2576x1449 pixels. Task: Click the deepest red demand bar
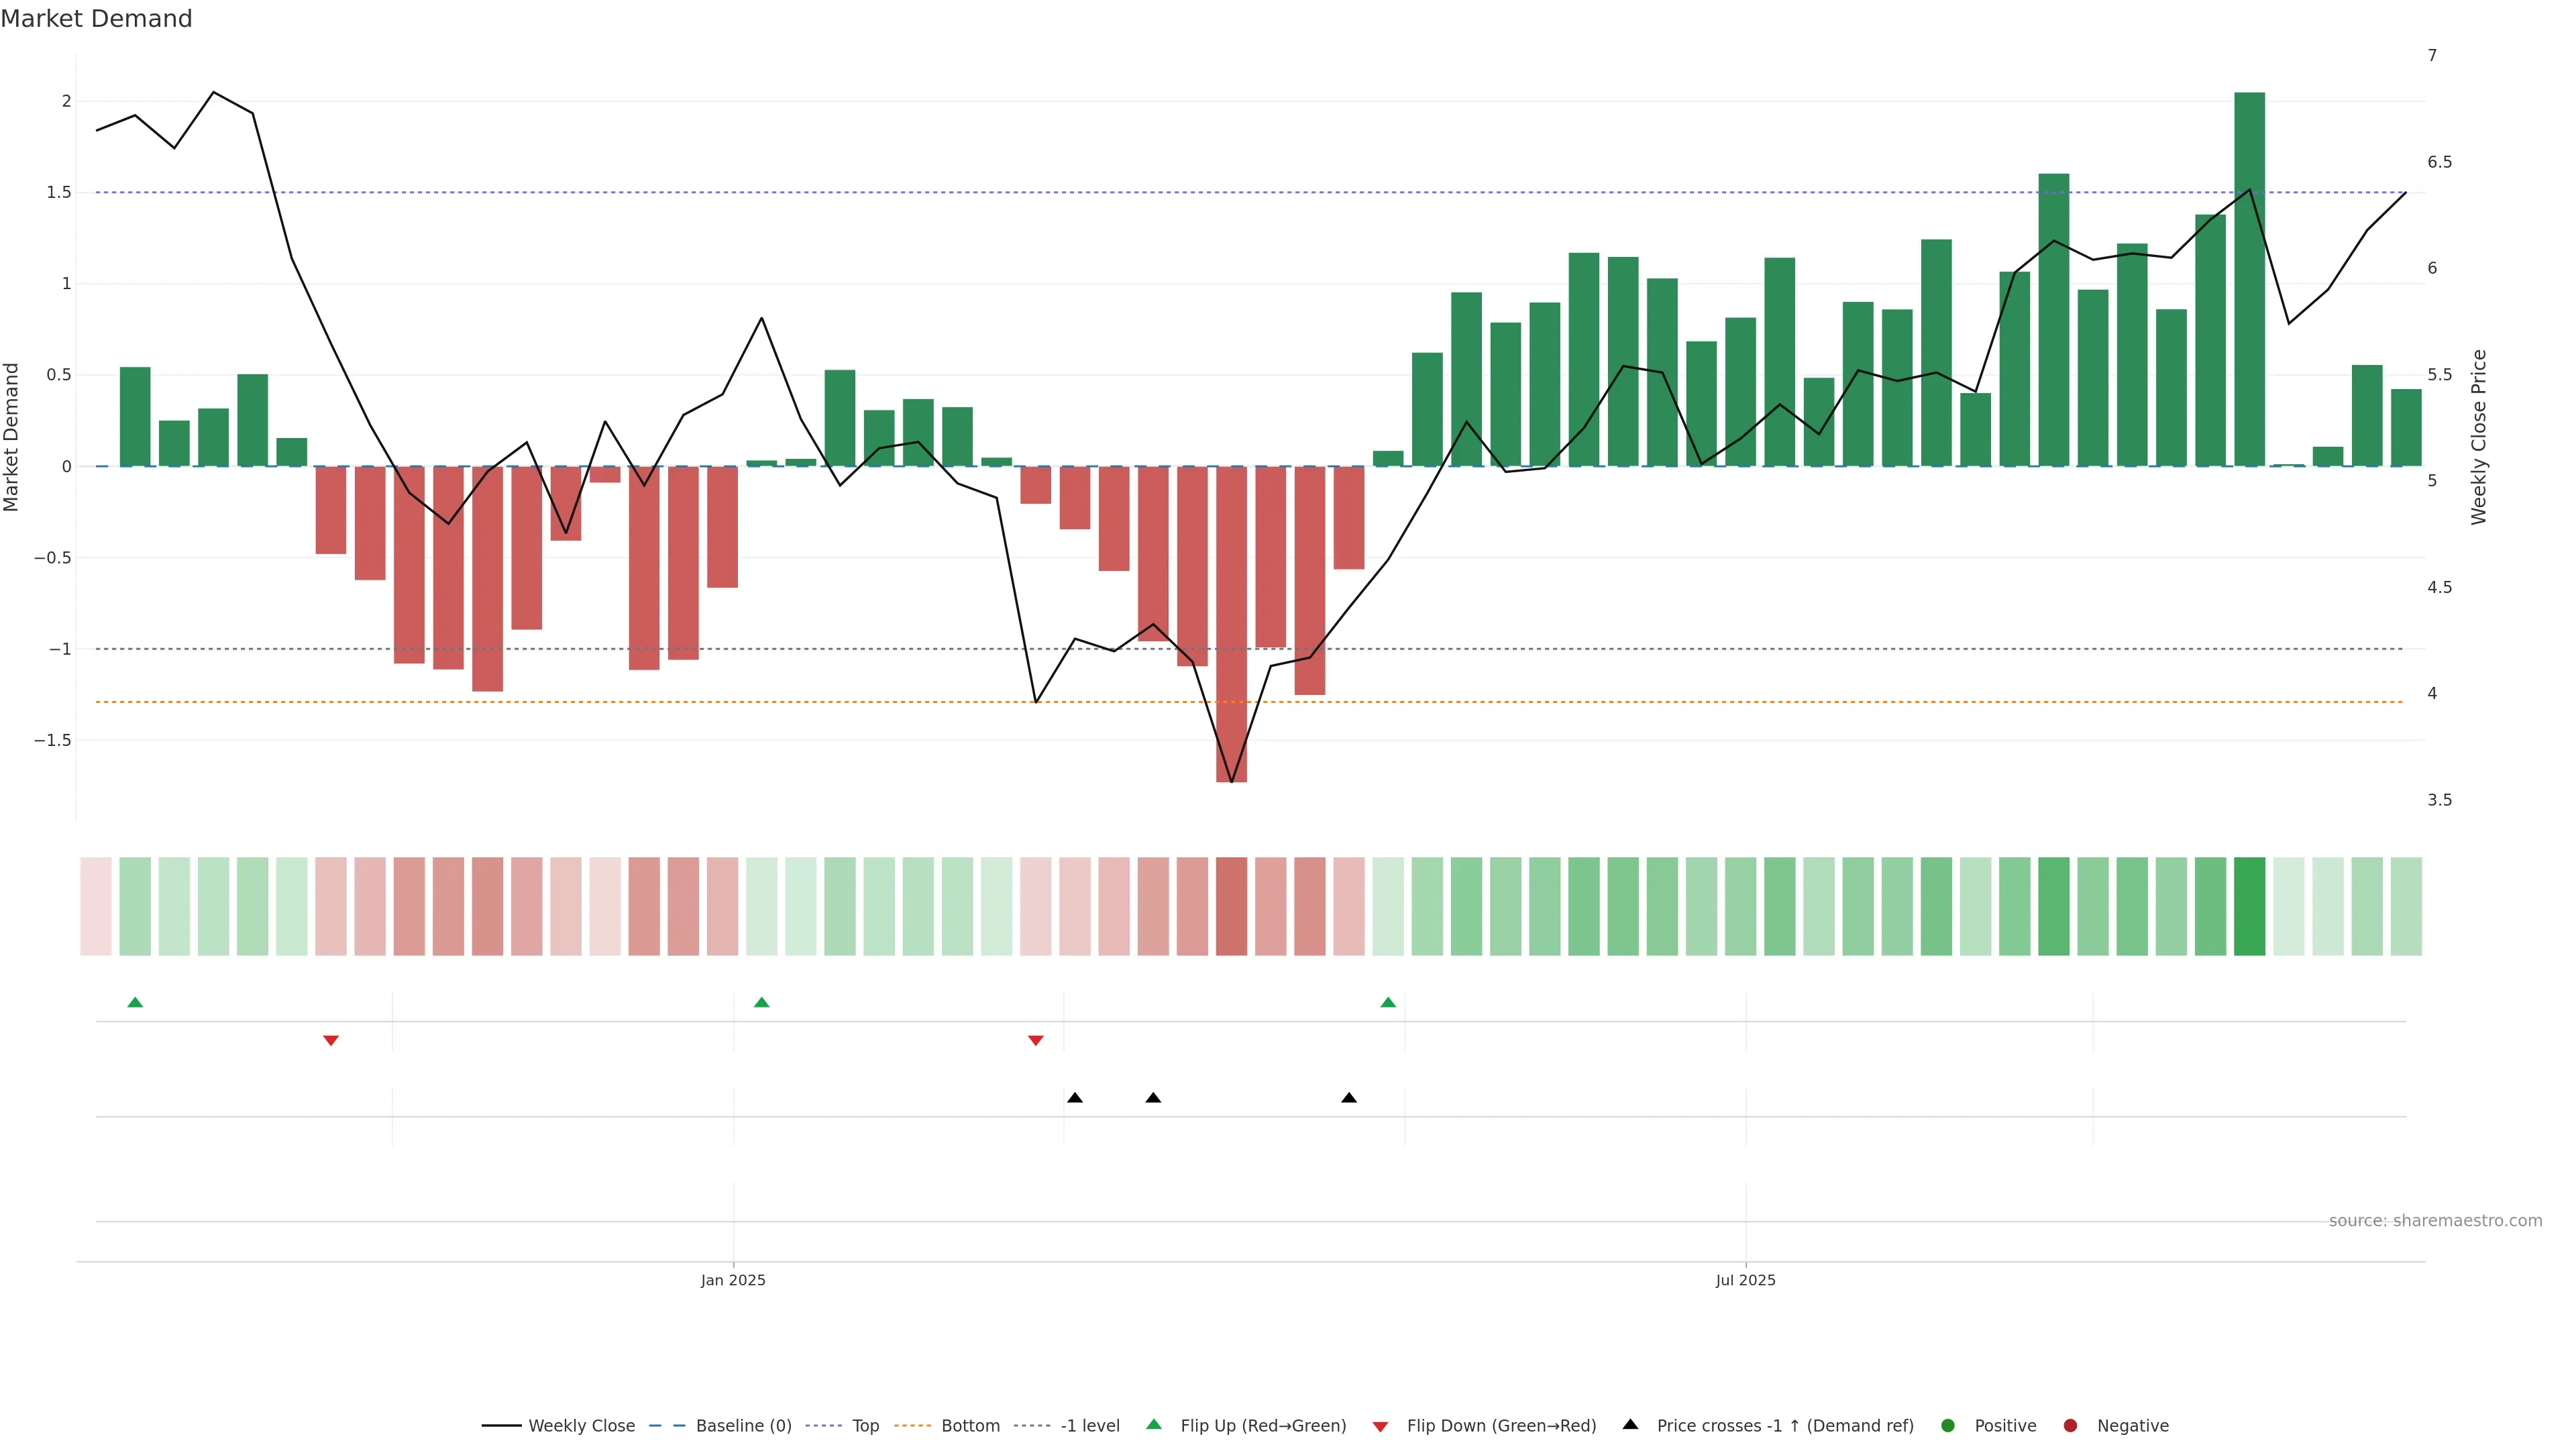point(1231,624)
